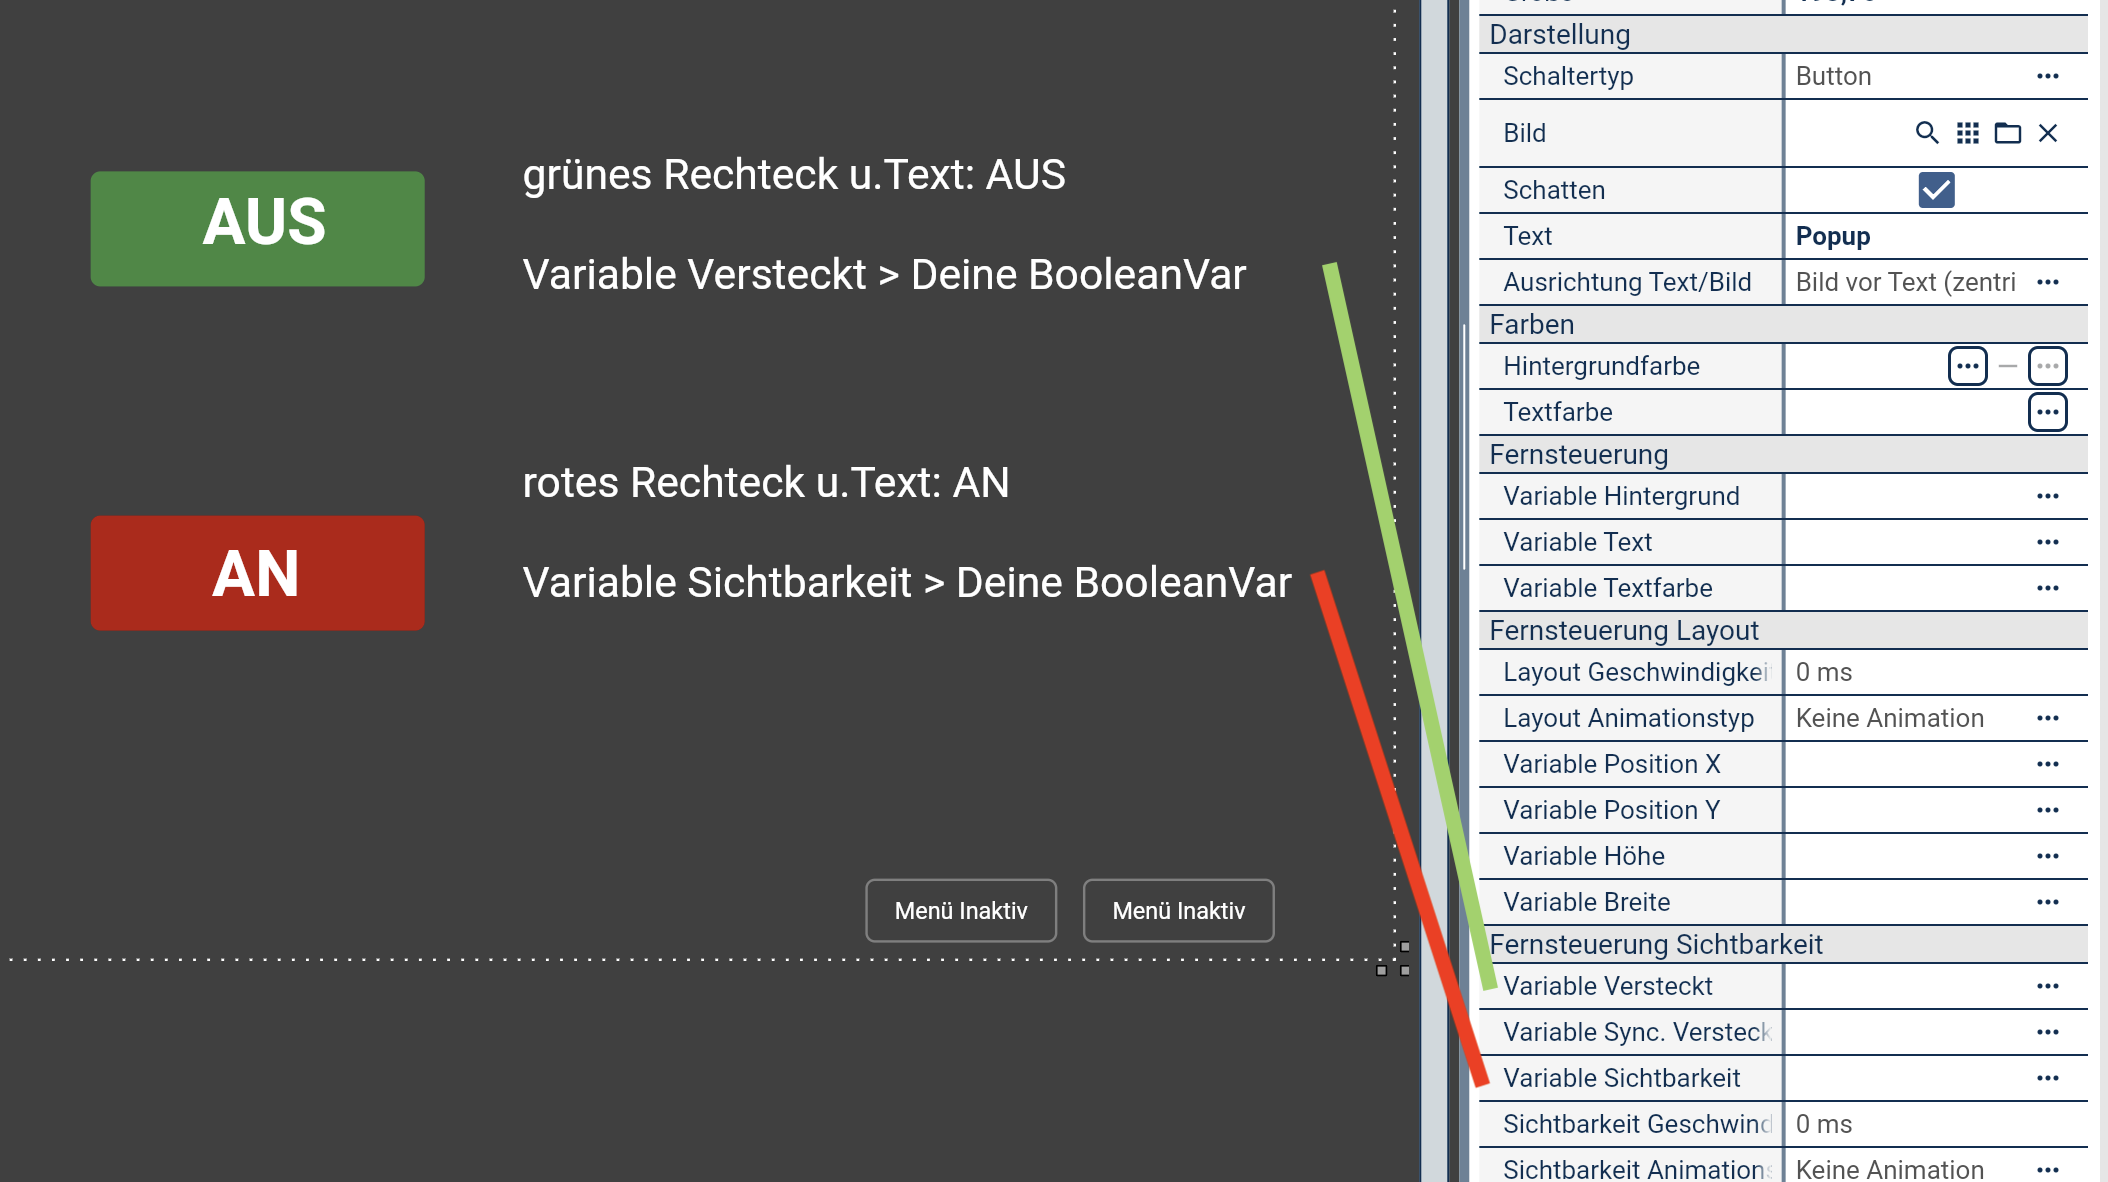2108x1182 pixels.
Task: Collapse the Farben section header
Action: 1531,324
